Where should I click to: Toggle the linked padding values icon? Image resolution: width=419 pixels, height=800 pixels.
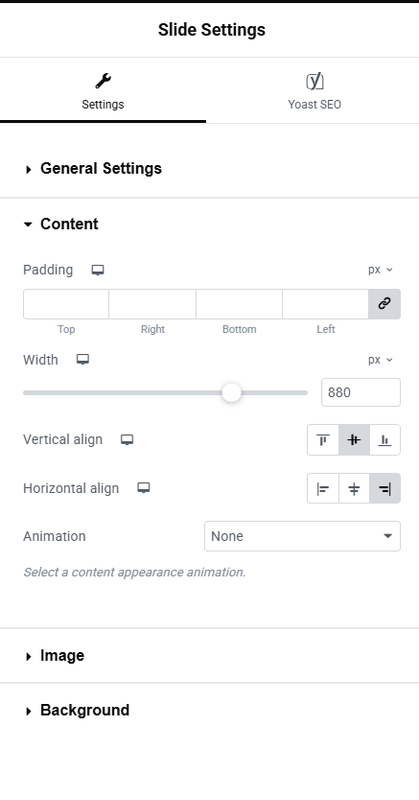[x=384, y=304]
